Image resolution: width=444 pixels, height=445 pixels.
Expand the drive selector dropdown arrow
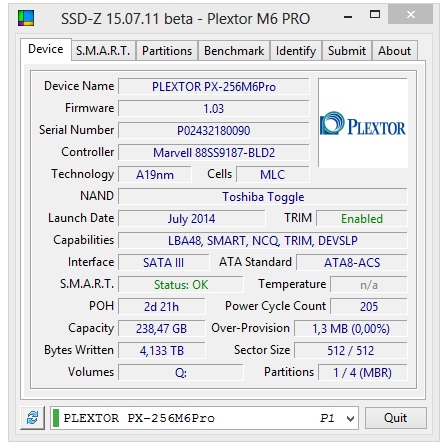click(350, 418)
